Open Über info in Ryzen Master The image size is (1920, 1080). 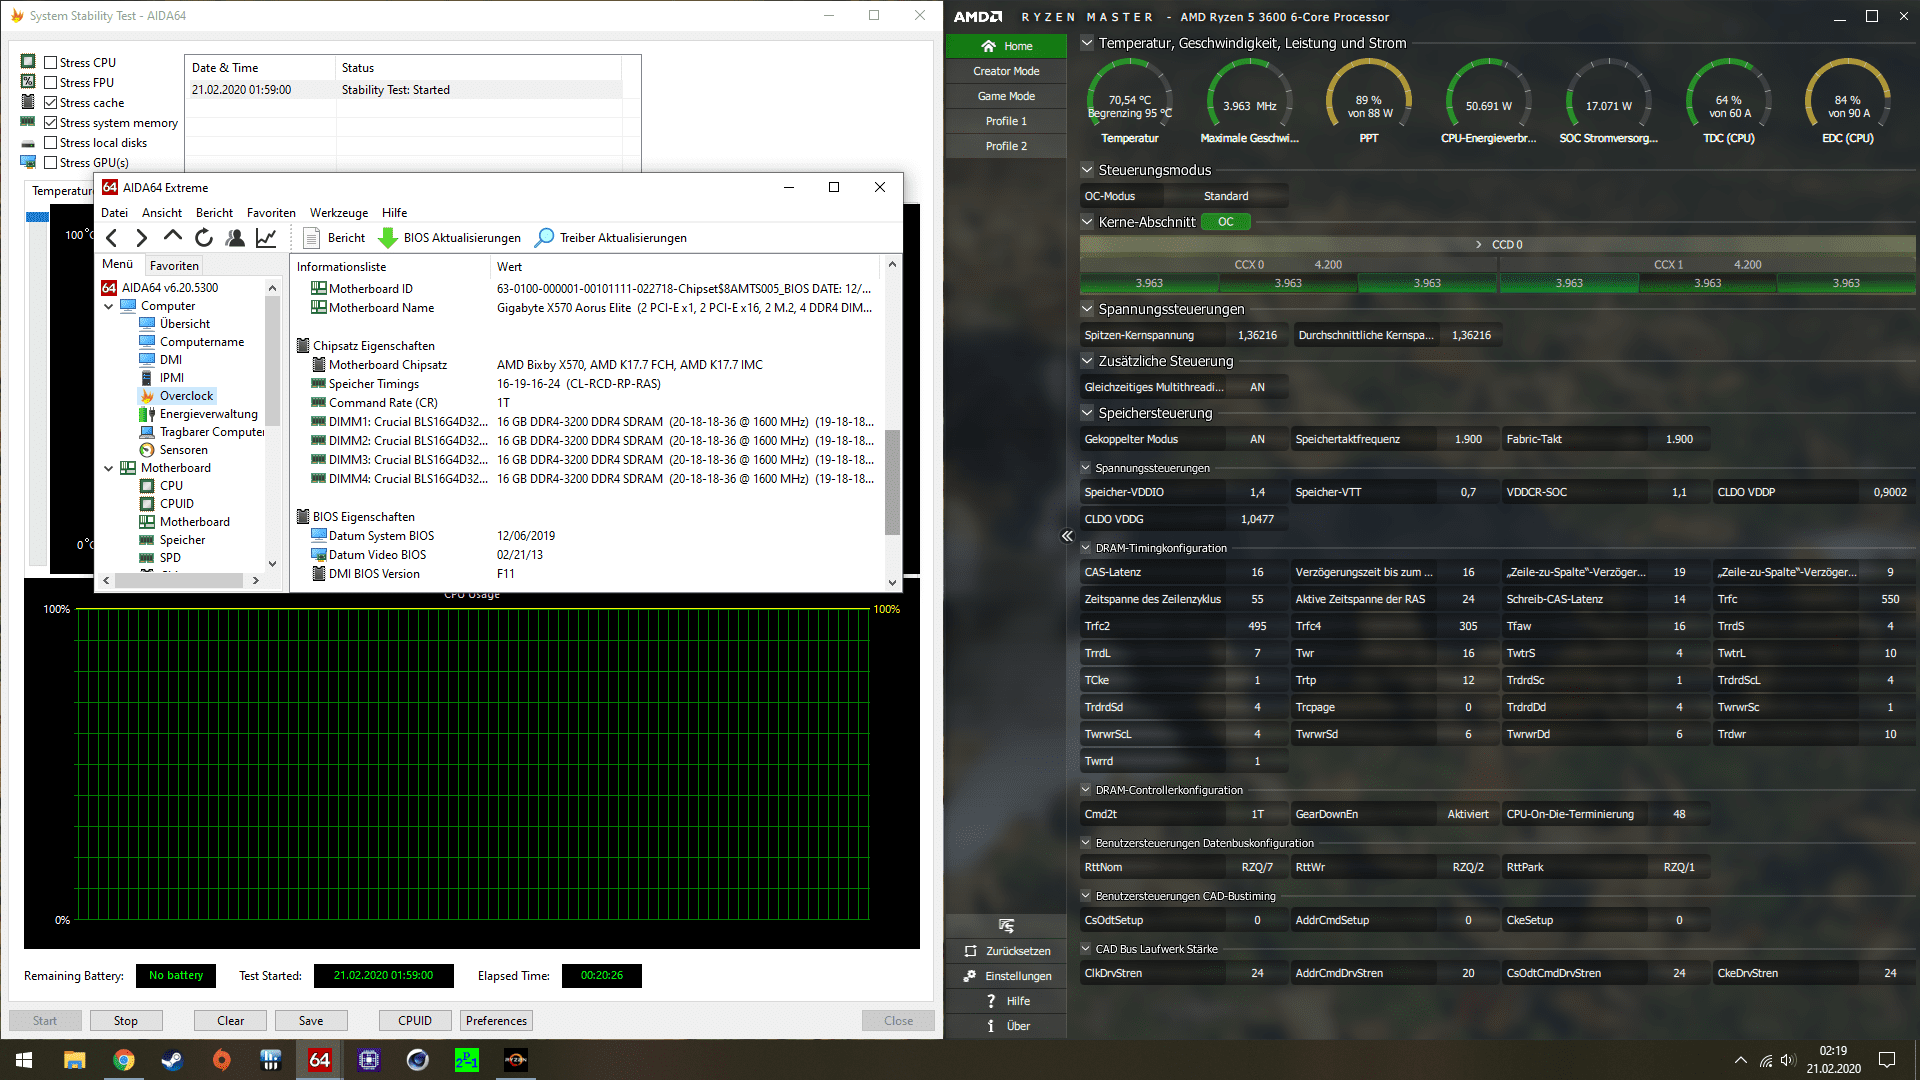click(x=1006, y=1026)
